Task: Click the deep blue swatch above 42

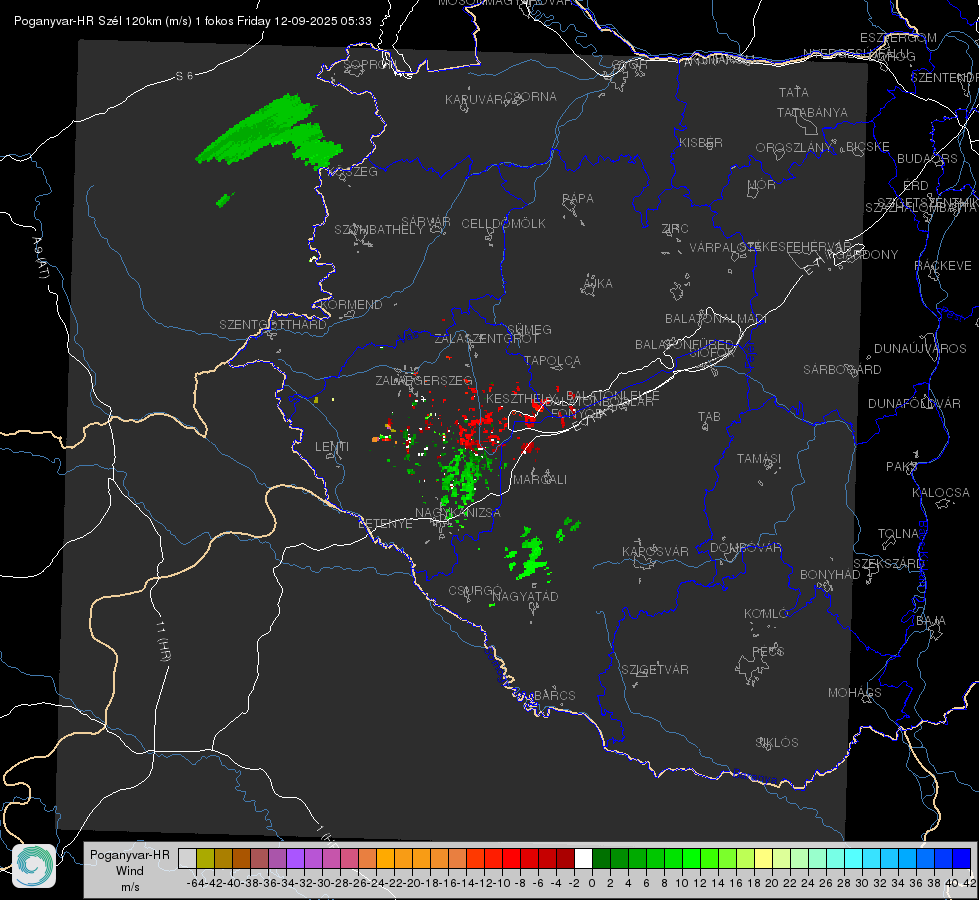Action: click(962, 858)
